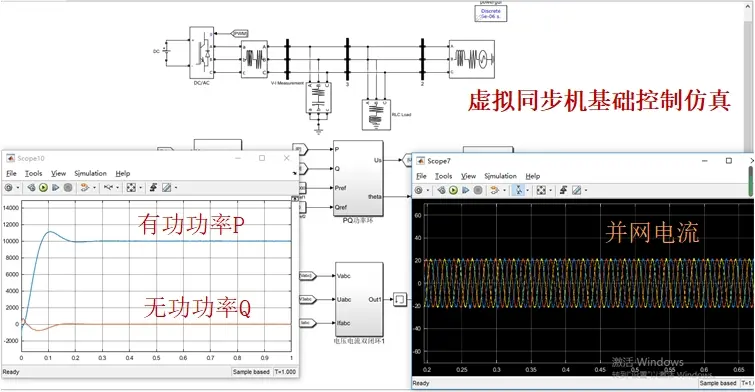This screenshot has width=755, height=392.
Task: Click Stop button in Scope10 toolbar
Action: 68,188
